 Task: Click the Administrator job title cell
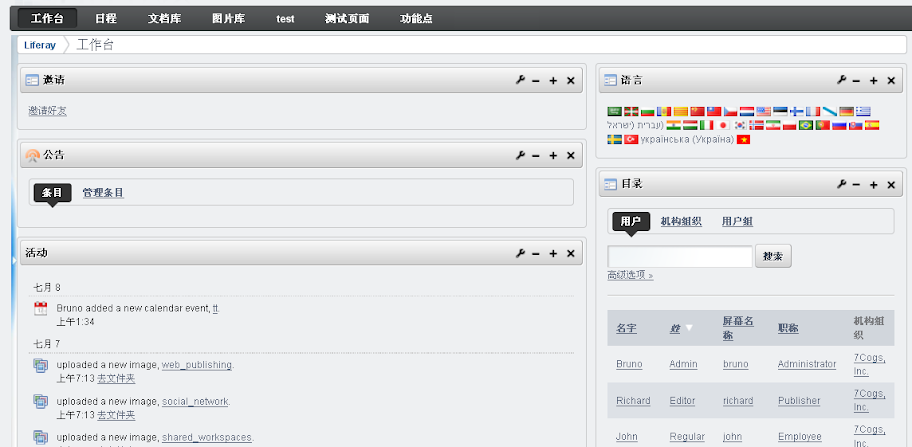tap(807, 364)
